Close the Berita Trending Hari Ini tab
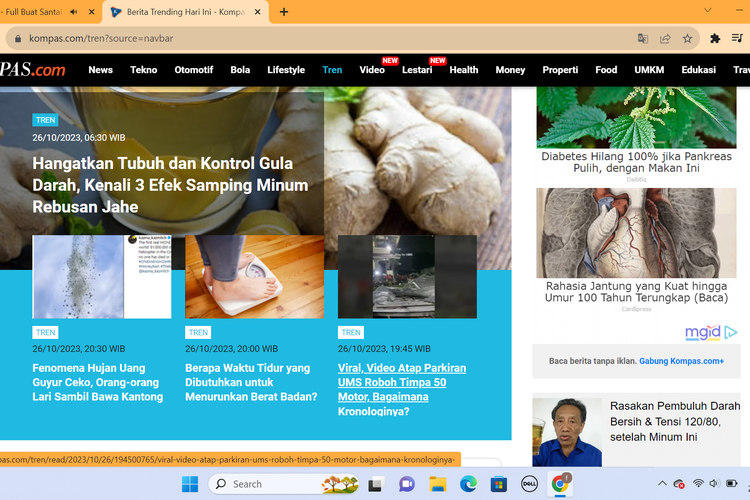 click(256, 12)
